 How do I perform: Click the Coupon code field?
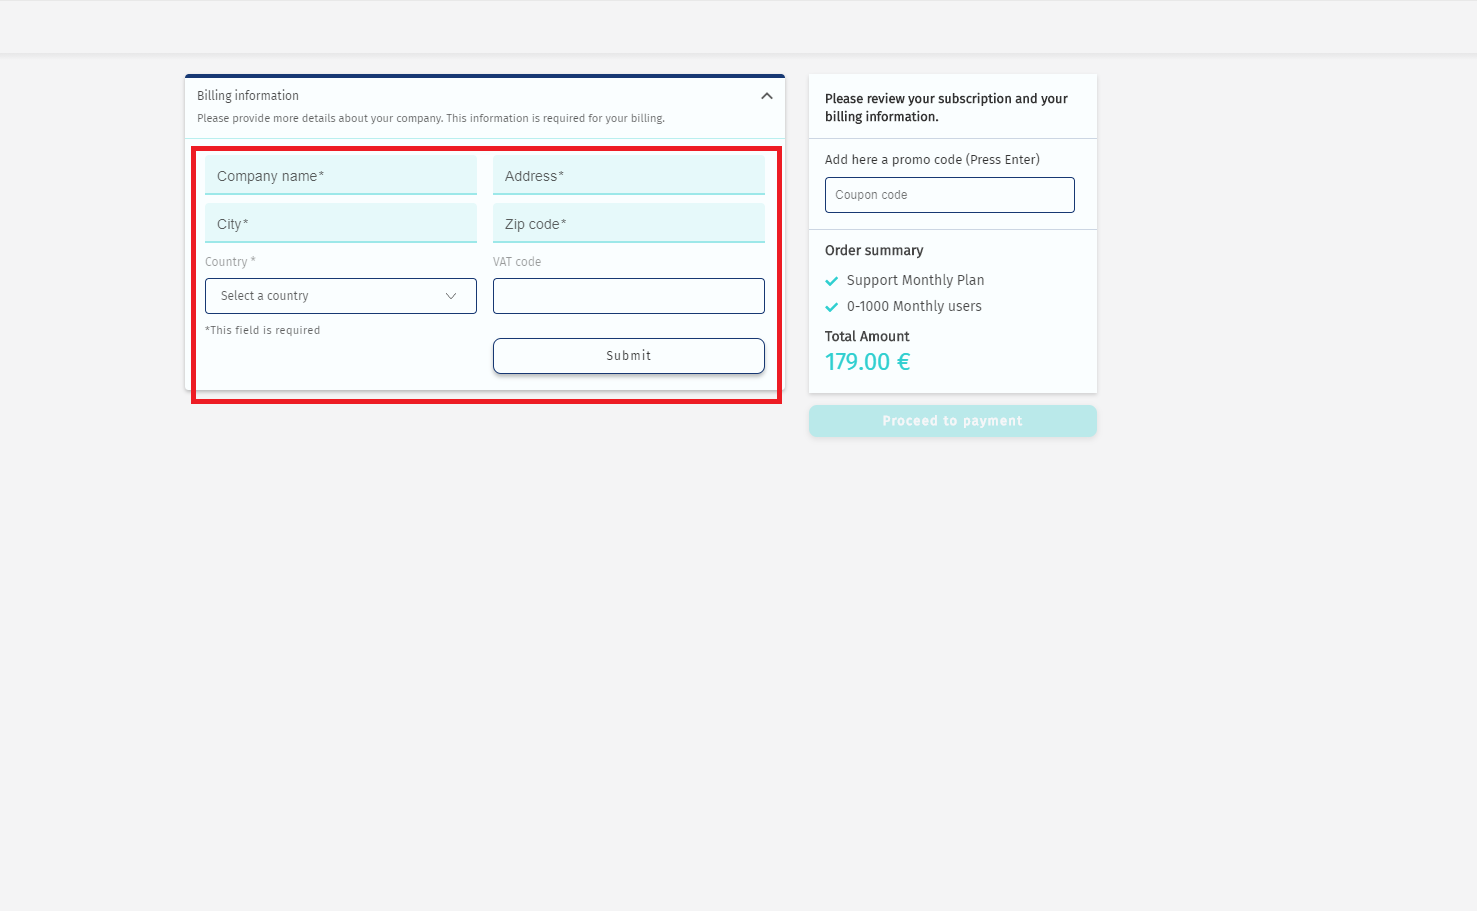pos(949,195)
